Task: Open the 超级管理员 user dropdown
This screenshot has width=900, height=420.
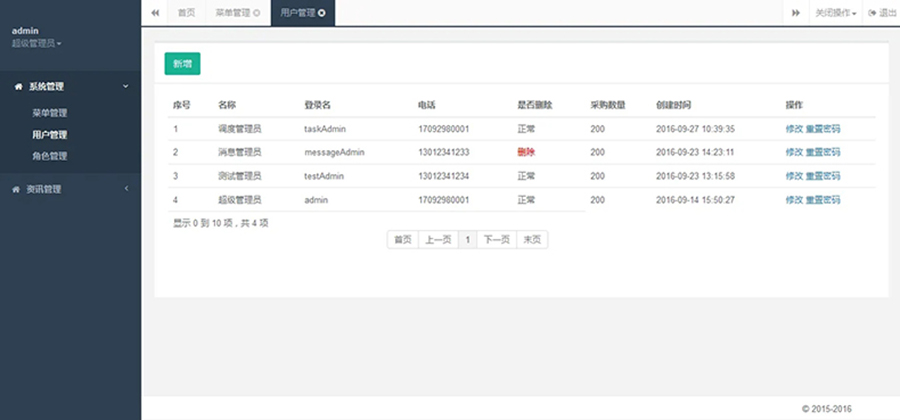Action: click(37, 44)
